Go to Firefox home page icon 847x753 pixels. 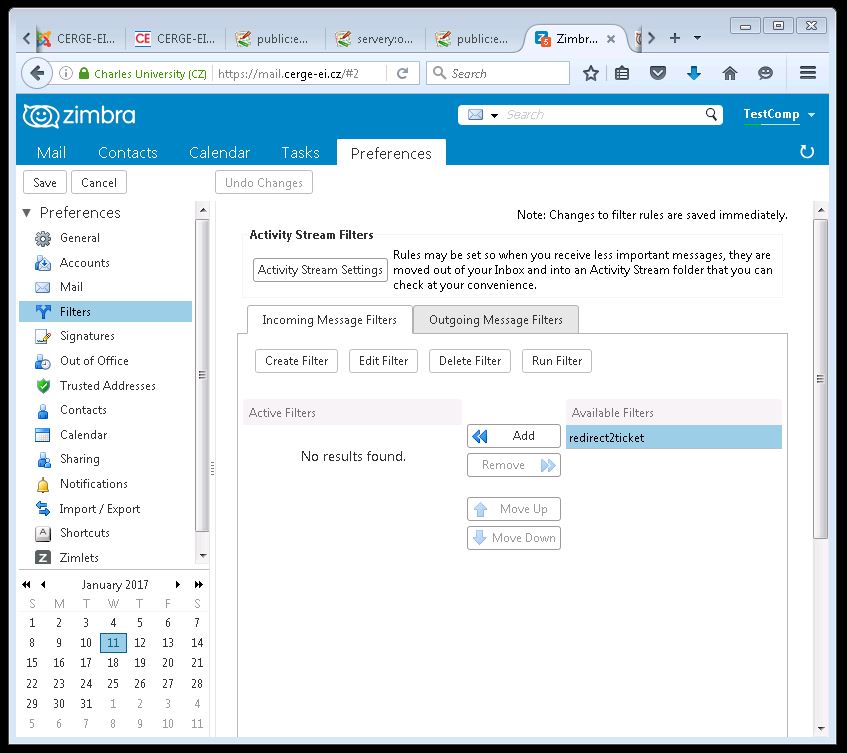coord(730,73)
